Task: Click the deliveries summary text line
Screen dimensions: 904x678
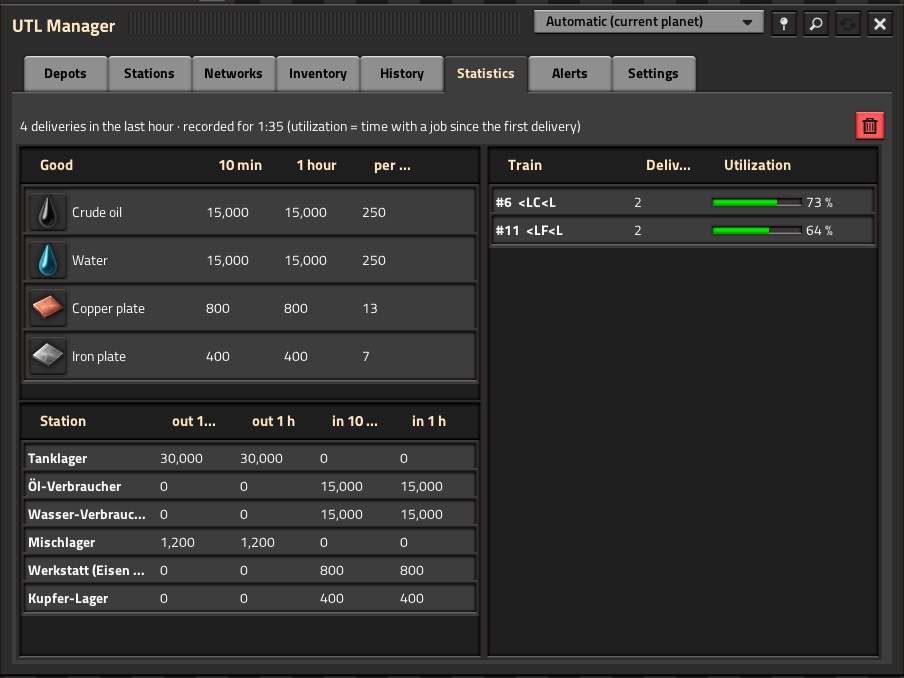Action: click(x=300, y=126)
